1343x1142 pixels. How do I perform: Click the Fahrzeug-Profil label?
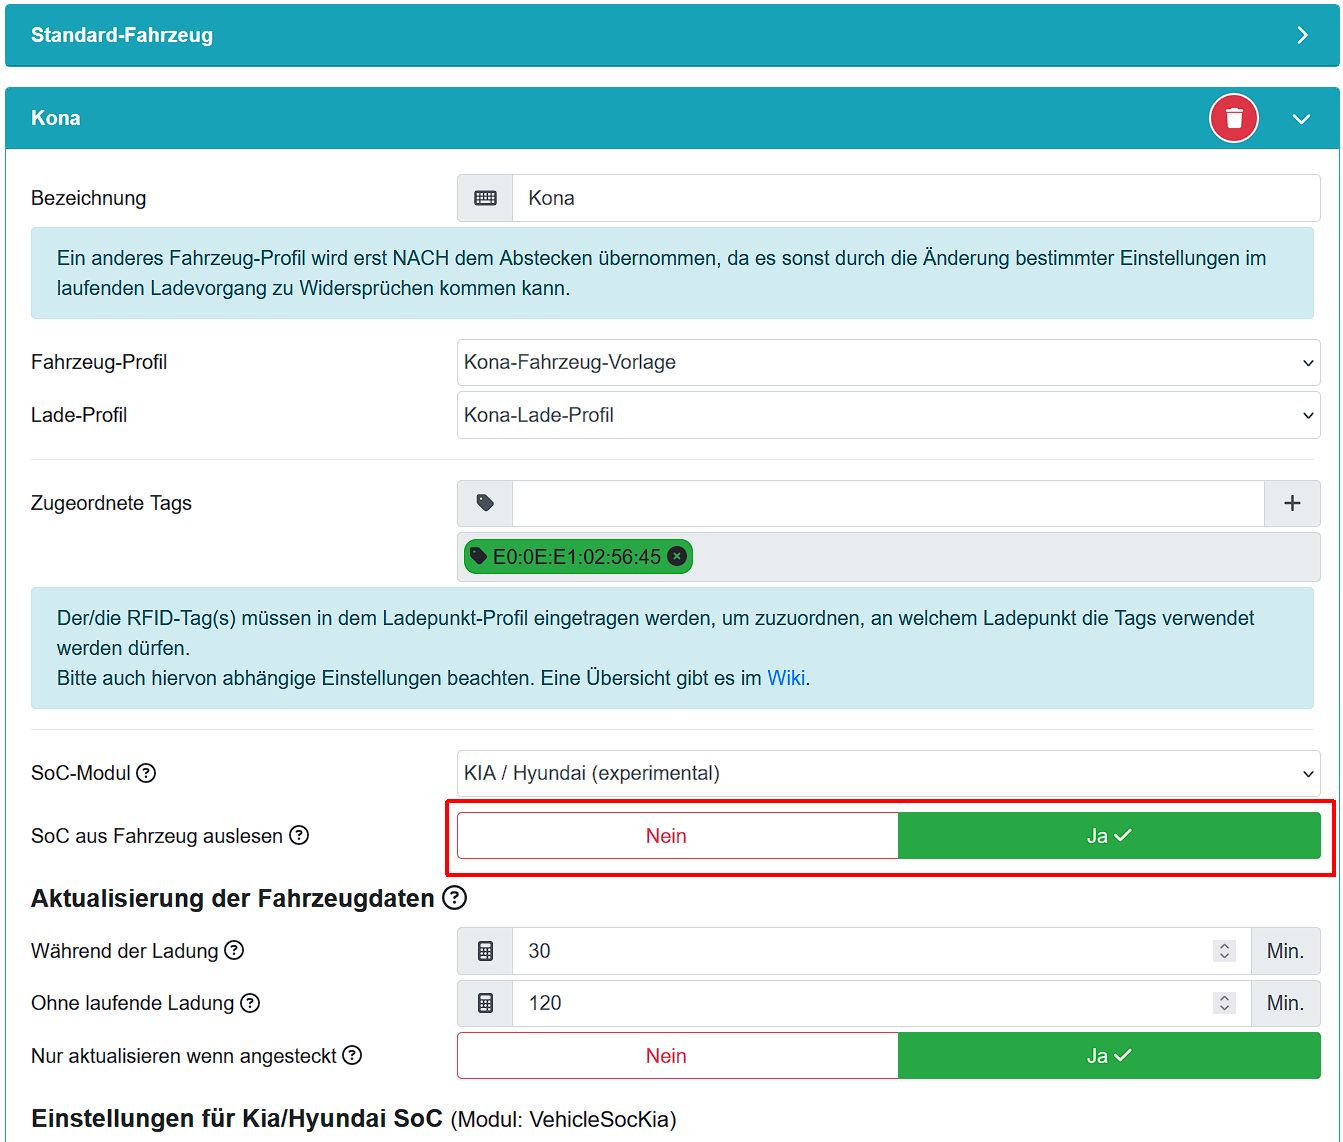coord(99,362)
